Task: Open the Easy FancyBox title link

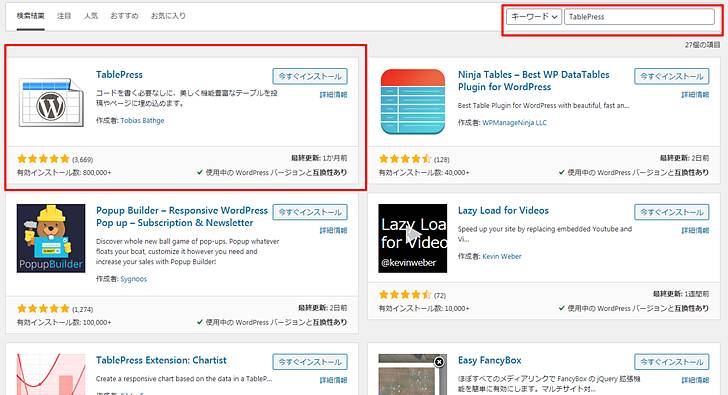Action: click(489, 360)
